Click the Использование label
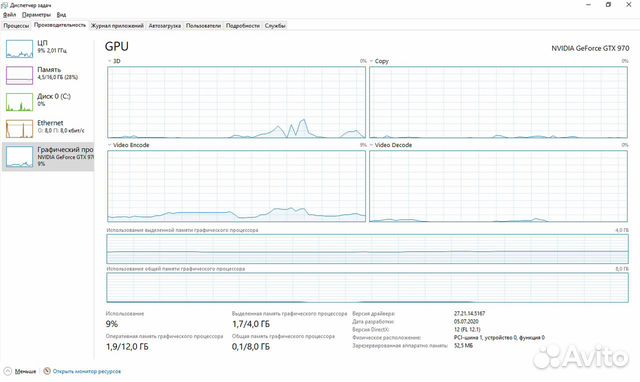Image resolution: width=640 pixels, height=382 pixels. click(x=125, y=313)
